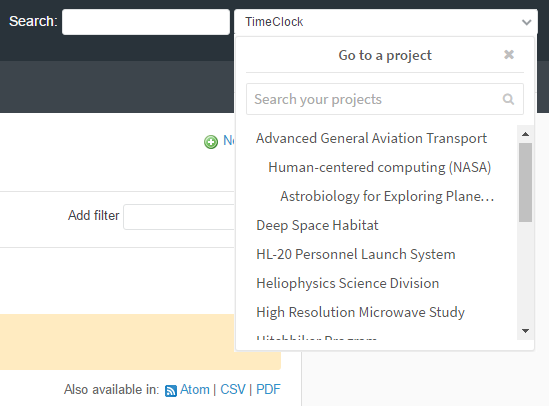Choose Heliophysics Science Division project

[x=348, y=284]
